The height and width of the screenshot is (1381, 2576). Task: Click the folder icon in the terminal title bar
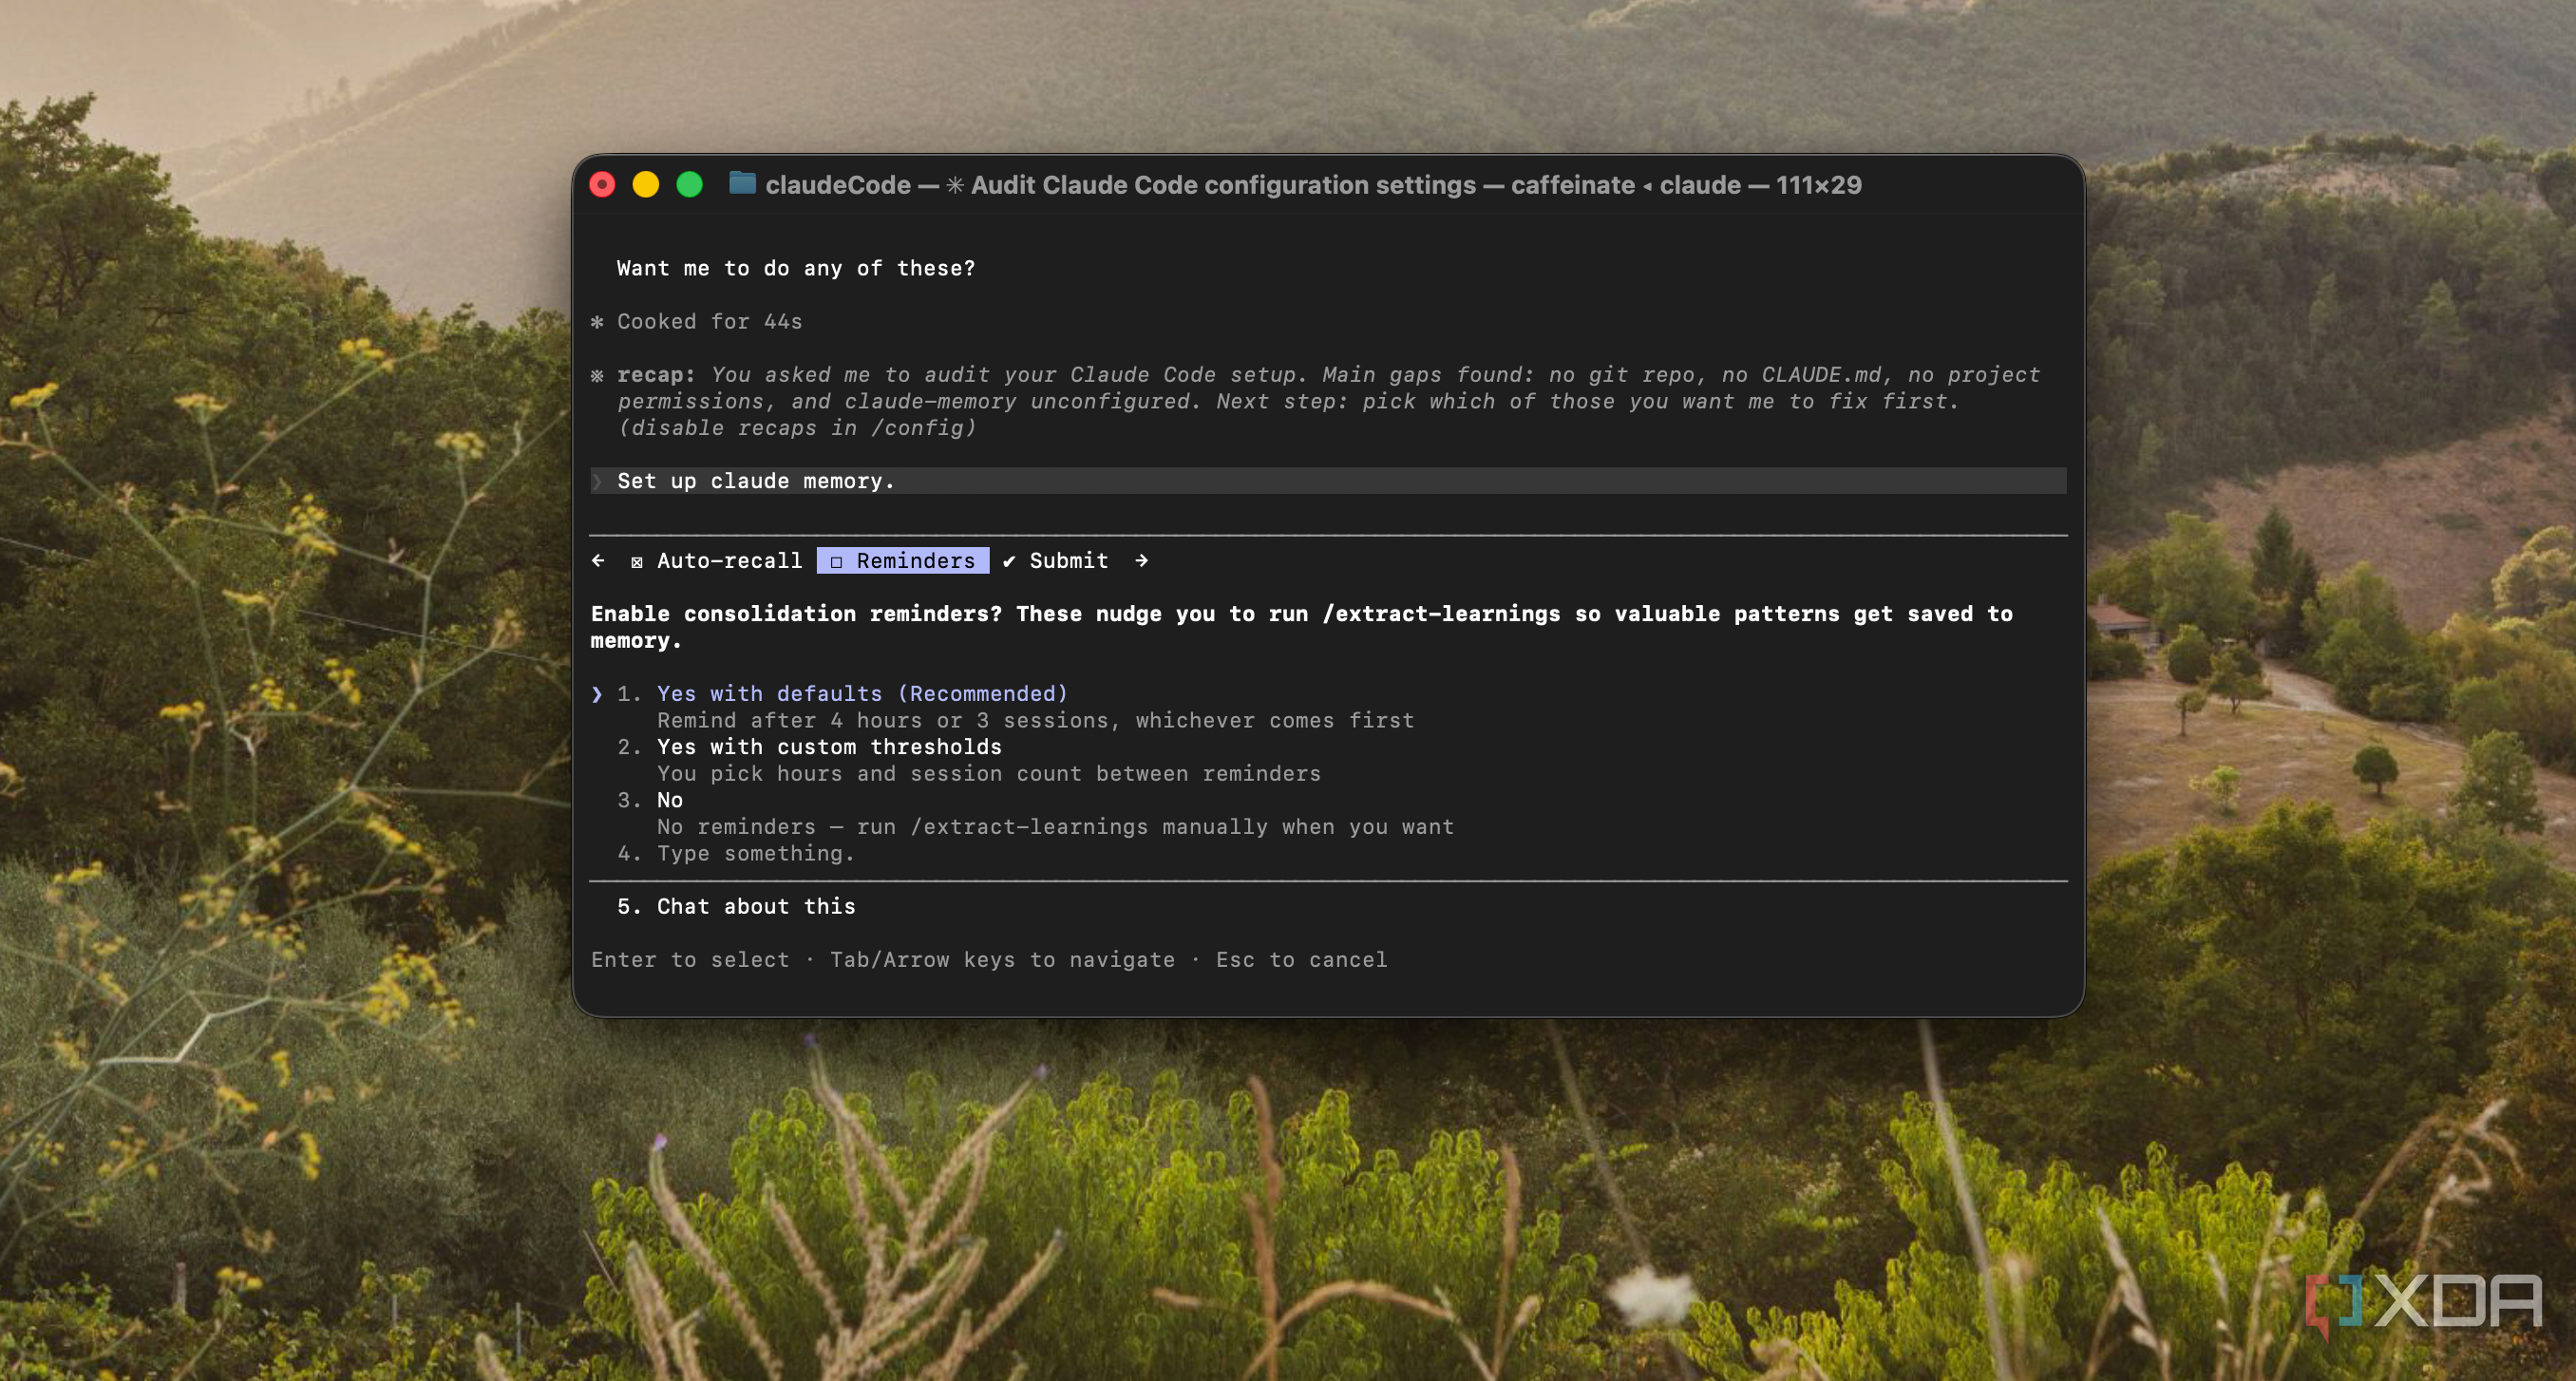(742, 184)
